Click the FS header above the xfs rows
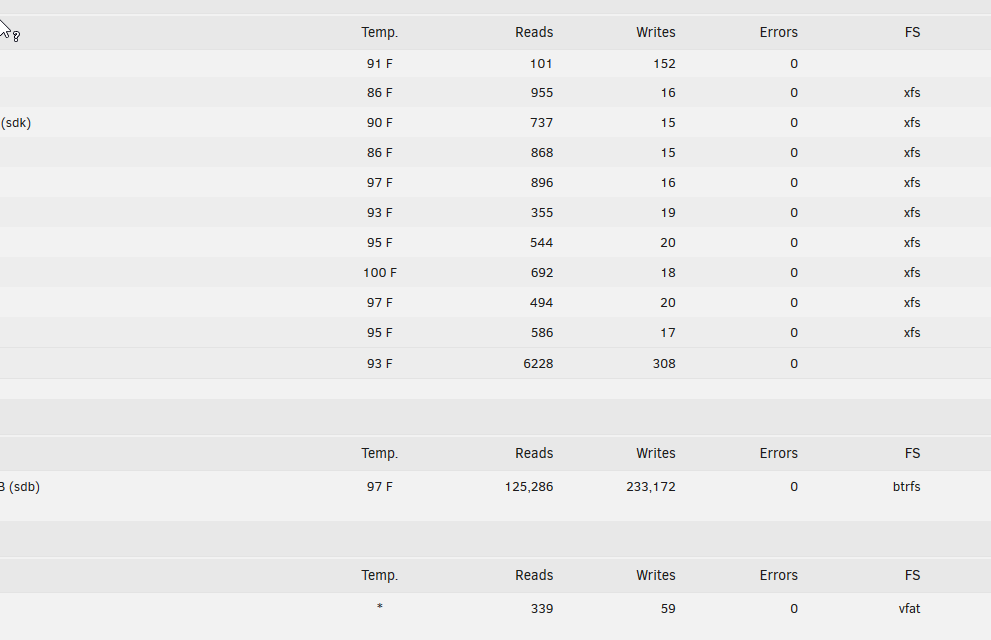 912,32
